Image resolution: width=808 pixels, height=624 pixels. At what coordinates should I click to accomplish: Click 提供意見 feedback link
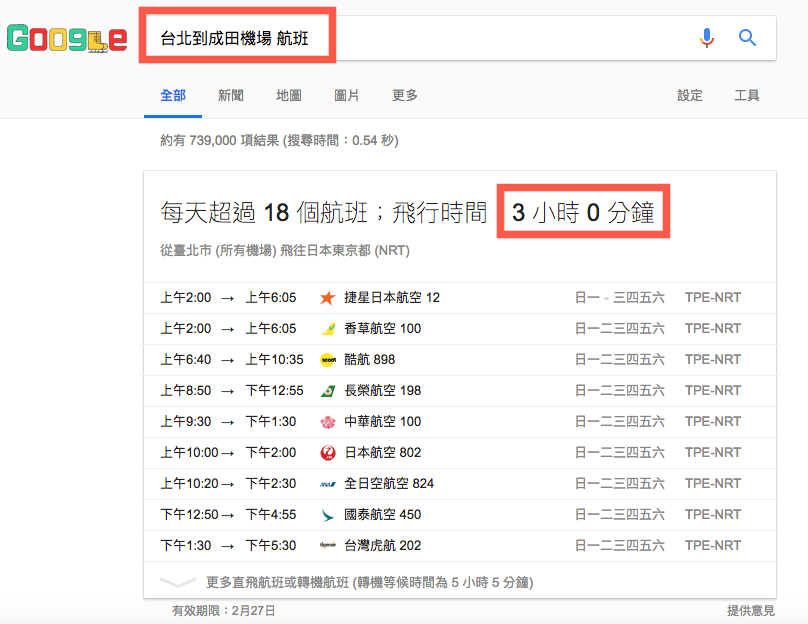[750, 611]
